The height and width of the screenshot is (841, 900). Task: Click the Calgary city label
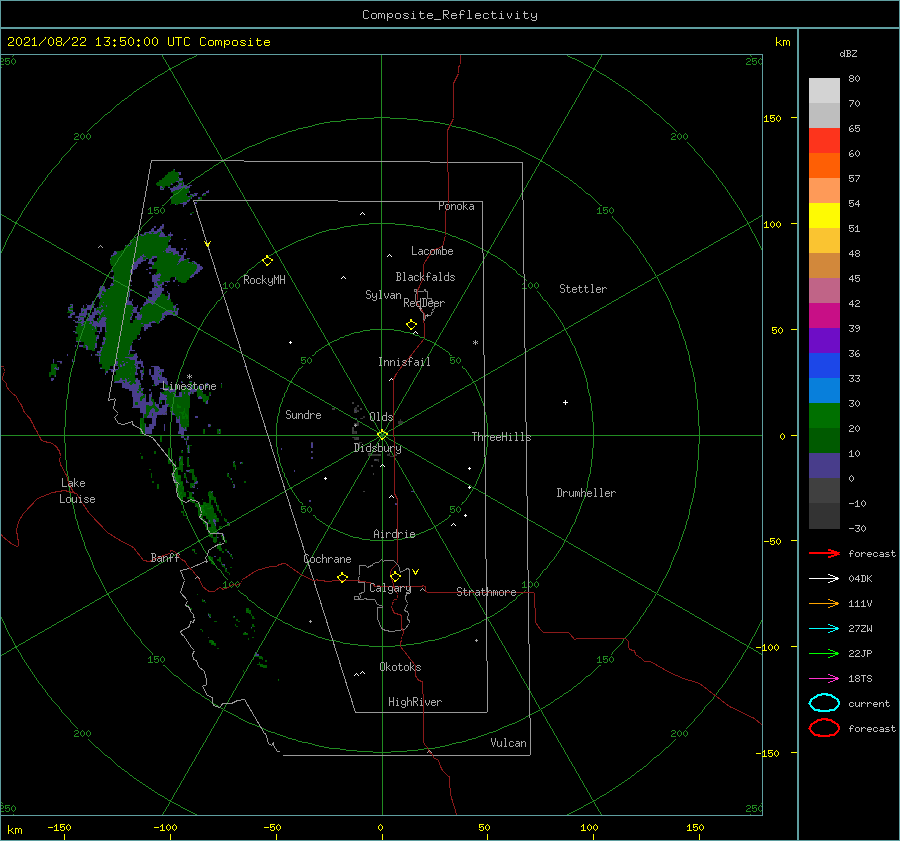tap(390, 588)
